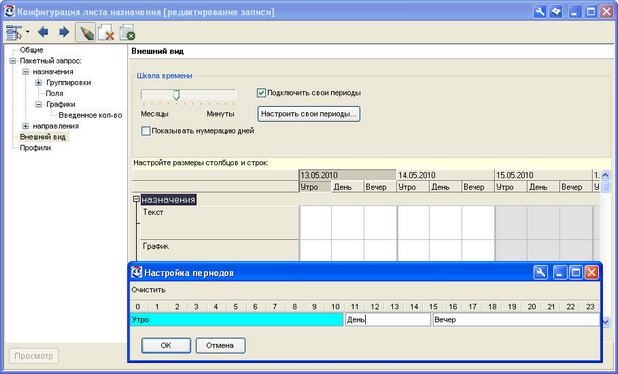Click the День period input field
This screenshot has width=618, height=374.
point(388,320)
